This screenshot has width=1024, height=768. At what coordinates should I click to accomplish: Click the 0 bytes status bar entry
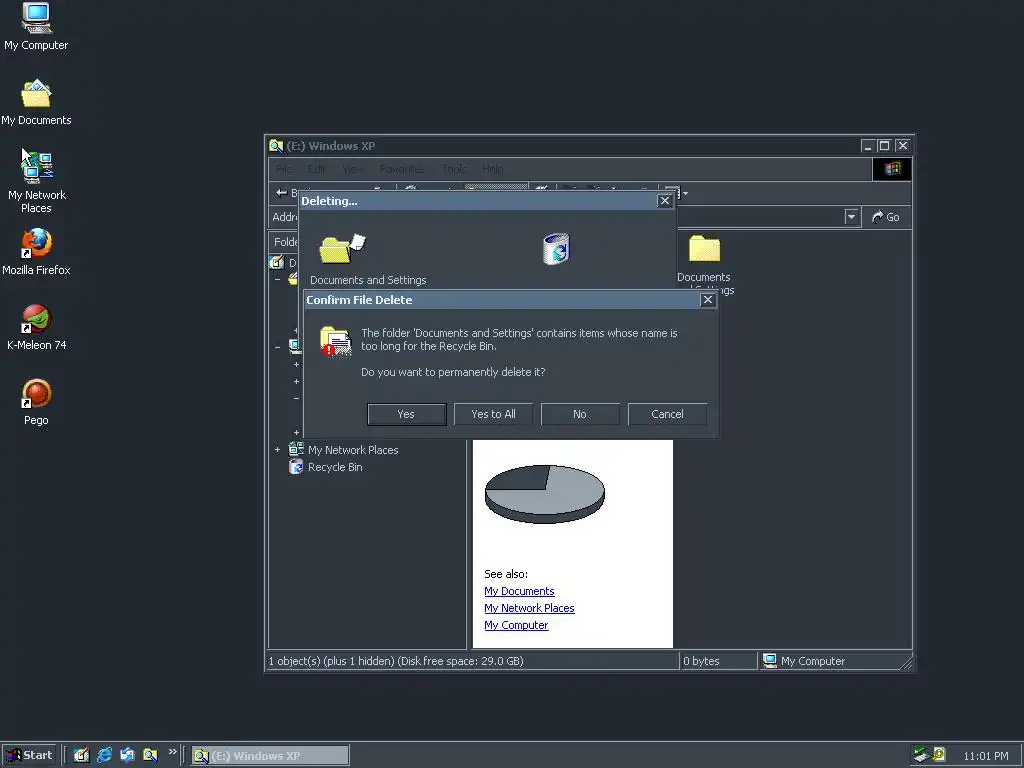pyautogui.click(x=701, y=661)
